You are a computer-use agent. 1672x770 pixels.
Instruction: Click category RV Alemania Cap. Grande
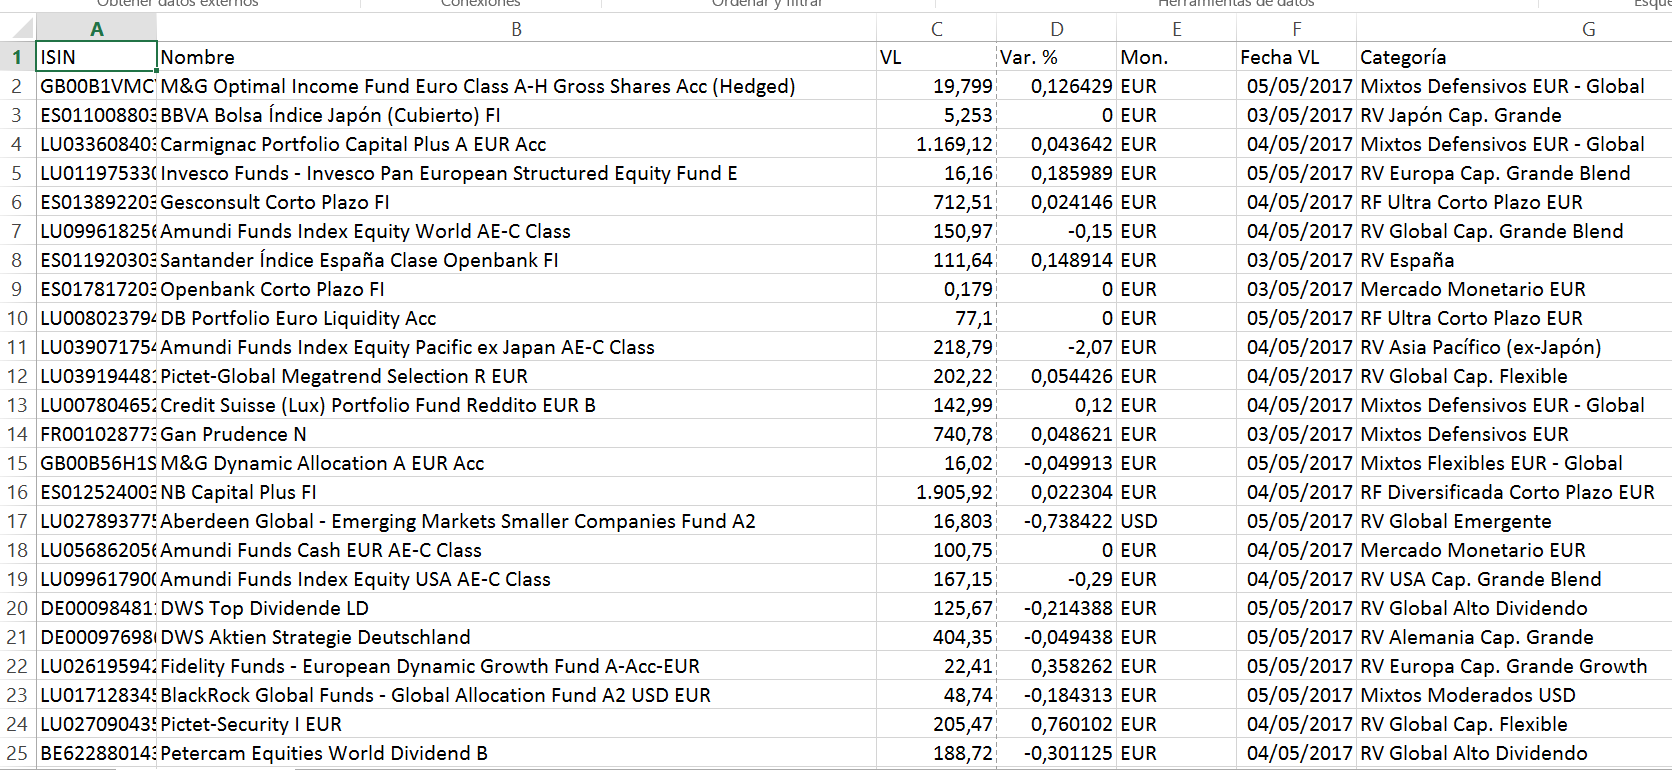[x=1514, y=637]
